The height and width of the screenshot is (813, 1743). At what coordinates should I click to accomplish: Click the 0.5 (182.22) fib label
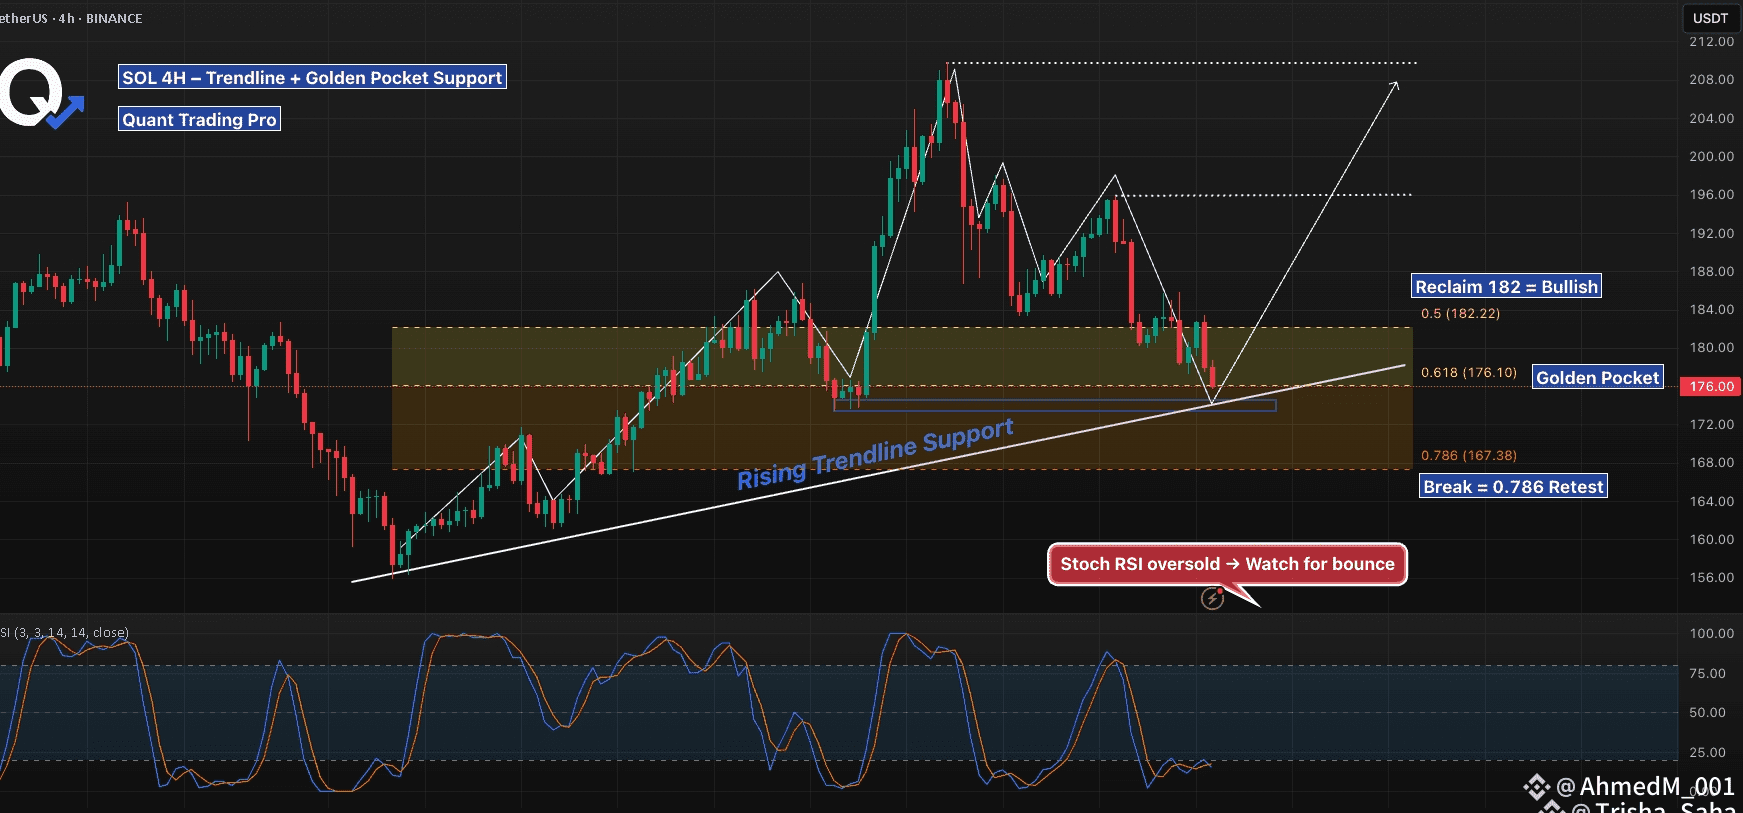coord(1460,313)
